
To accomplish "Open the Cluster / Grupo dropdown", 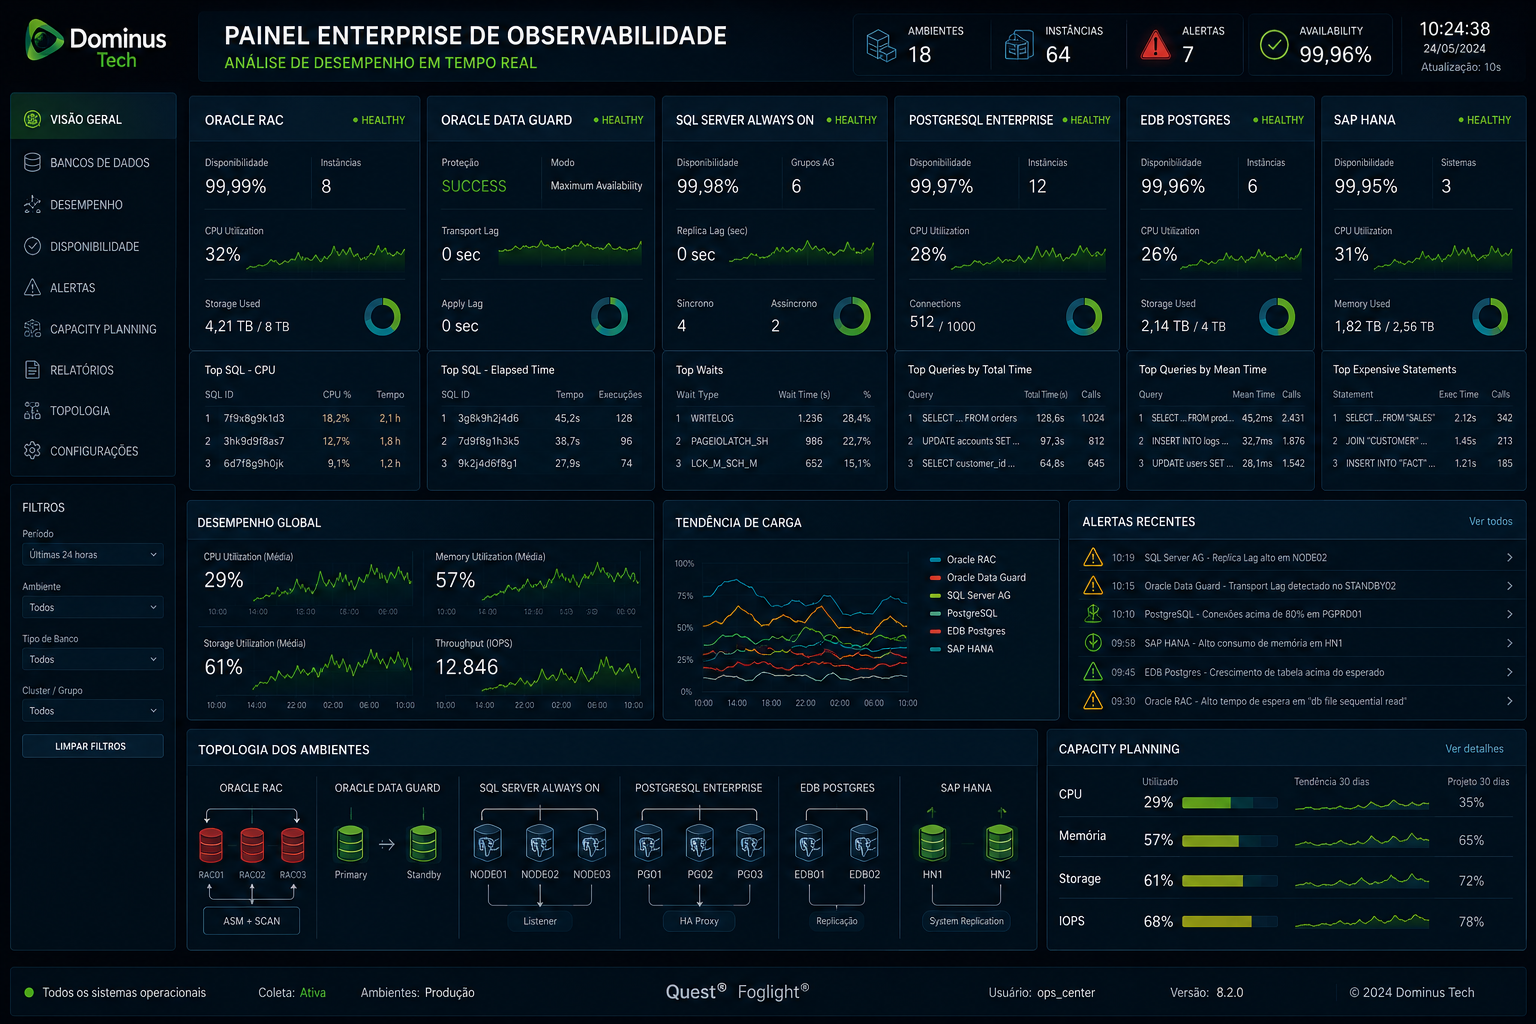I will pos(93,710).
